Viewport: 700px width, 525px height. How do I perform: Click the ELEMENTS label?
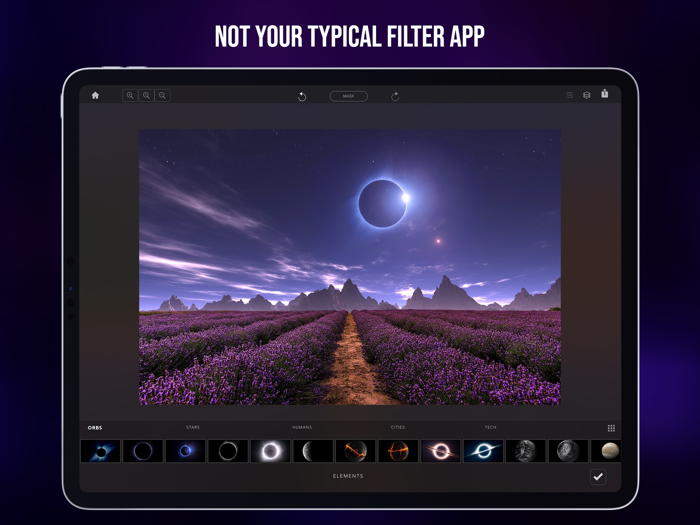348,476
